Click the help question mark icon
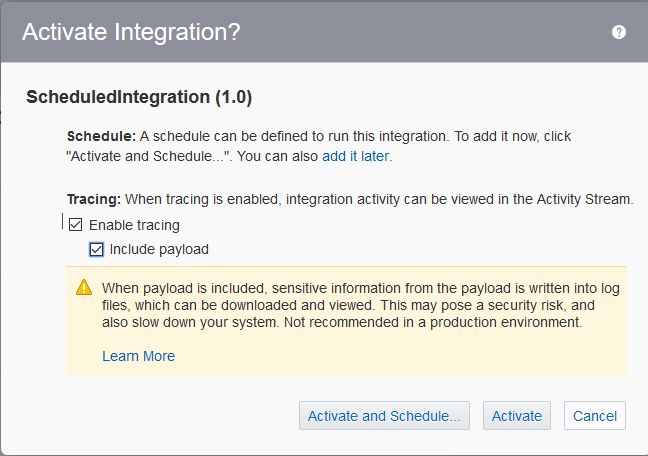Image resolution: width=648 pixels, height=456 pixels. pyautogui.click(x=619, y=32)
